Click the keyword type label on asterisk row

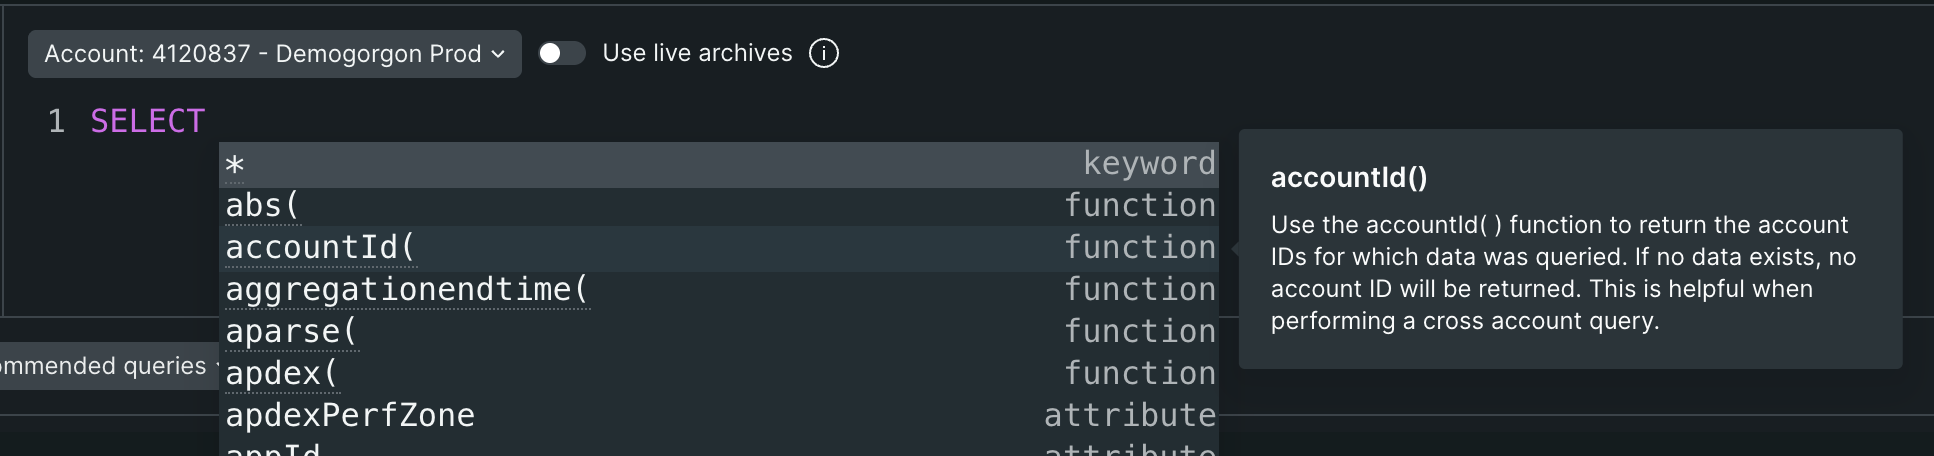click(1149, 164)
